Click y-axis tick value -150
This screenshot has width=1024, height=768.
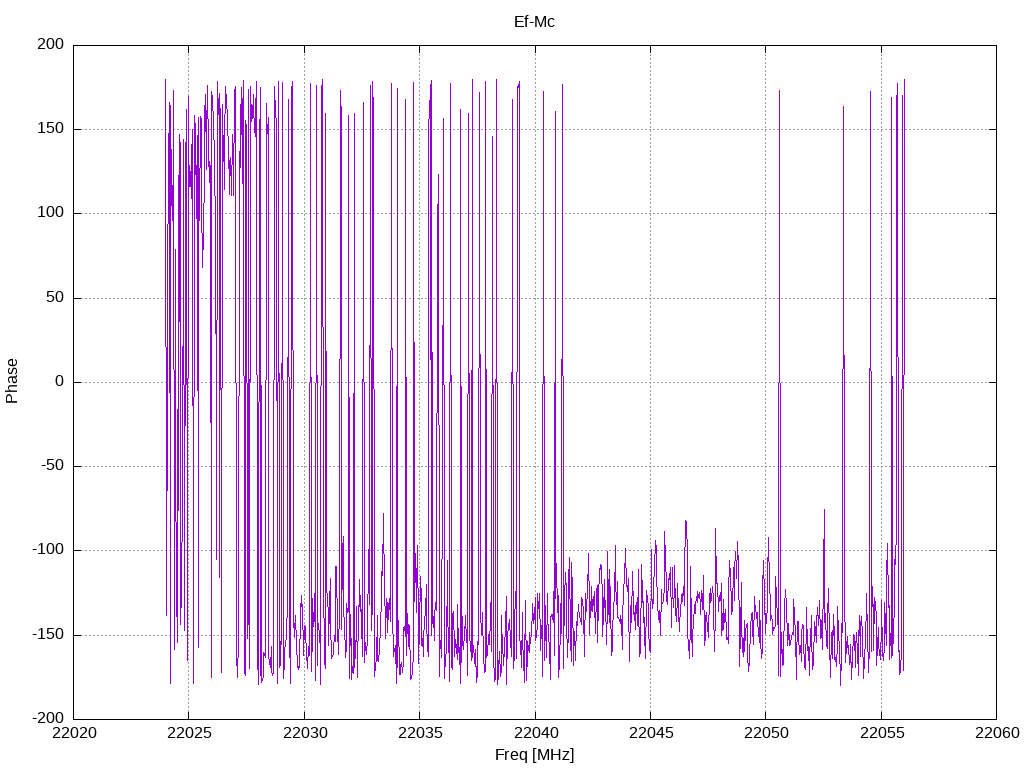48,634
